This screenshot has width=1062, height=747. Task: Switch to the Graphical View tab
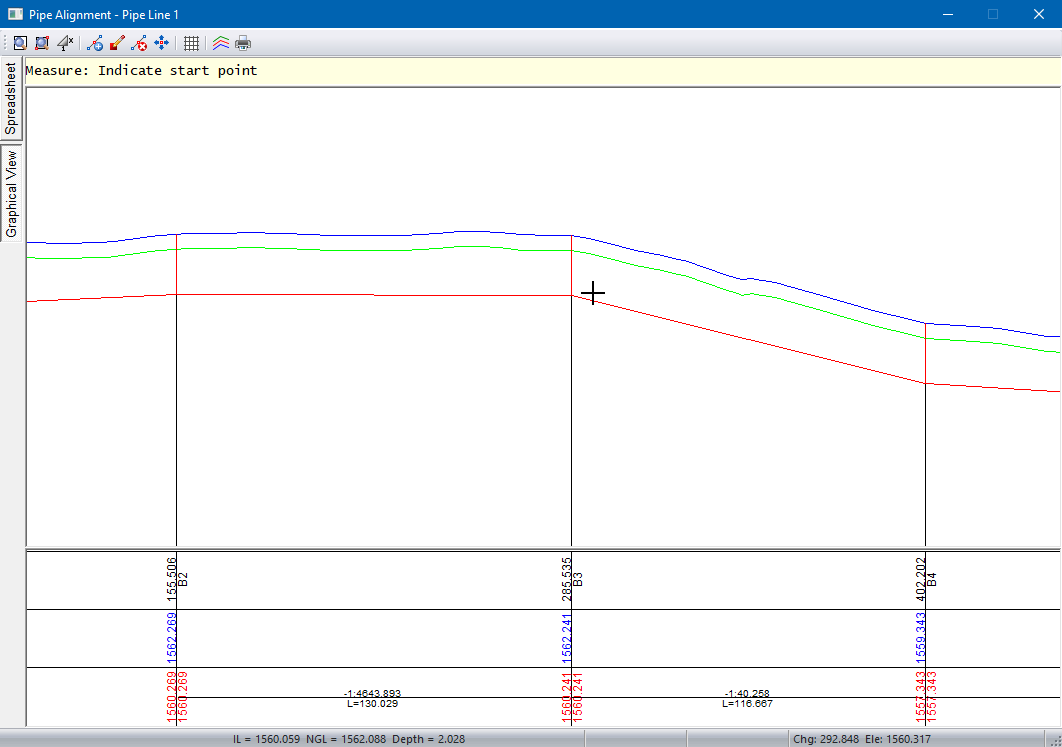11,194
